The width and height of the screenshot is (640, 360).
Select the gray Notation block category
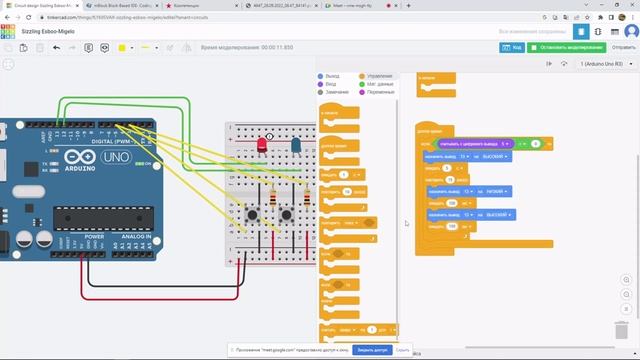(333, 92)
